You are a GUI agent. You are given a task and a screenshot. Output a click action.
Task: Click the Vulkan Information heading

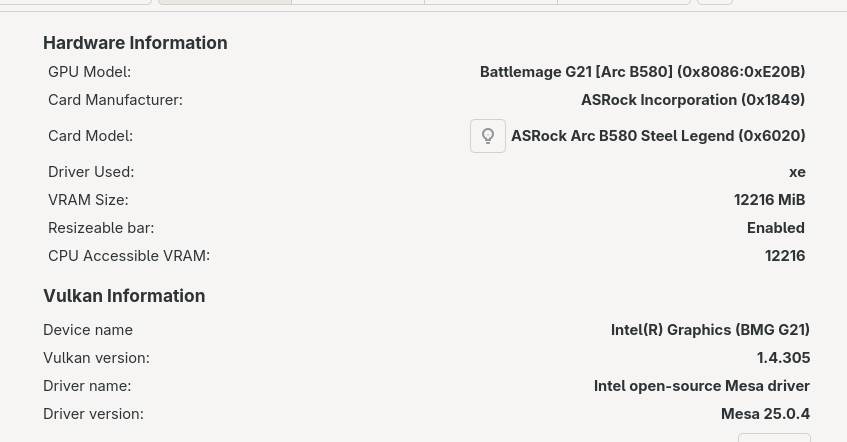pyautogui.click(x=124, y=296)
